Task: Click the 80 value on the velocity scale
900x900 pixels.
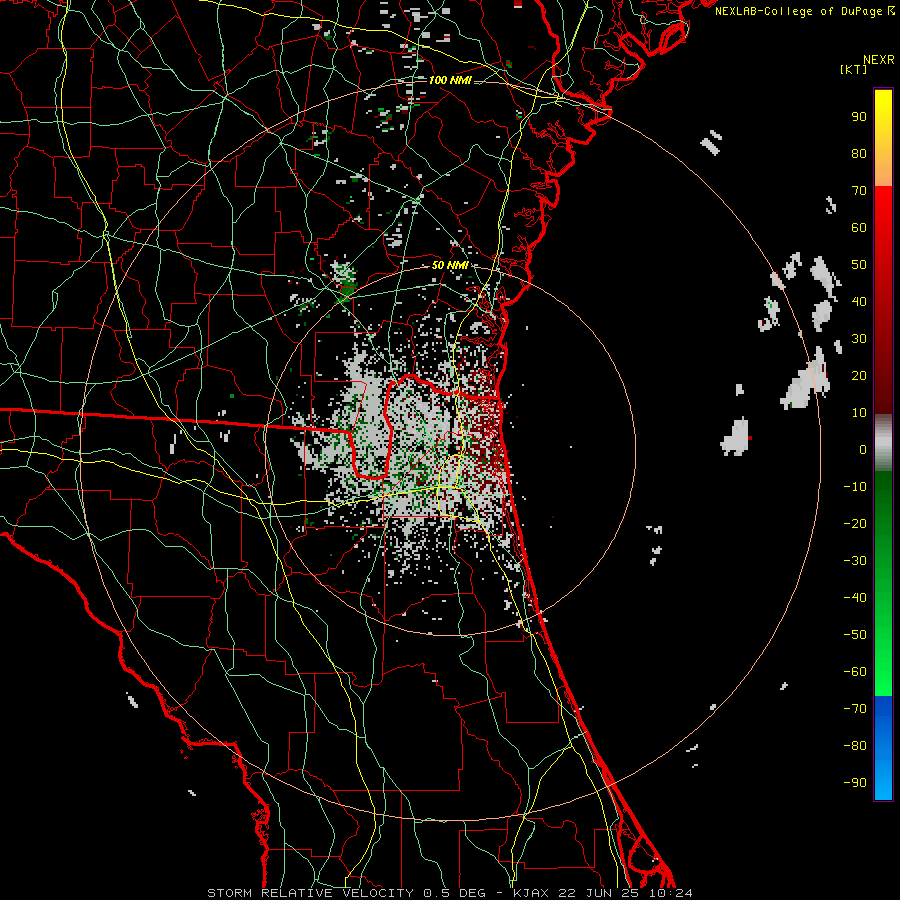Action: [x=859, y=154]
